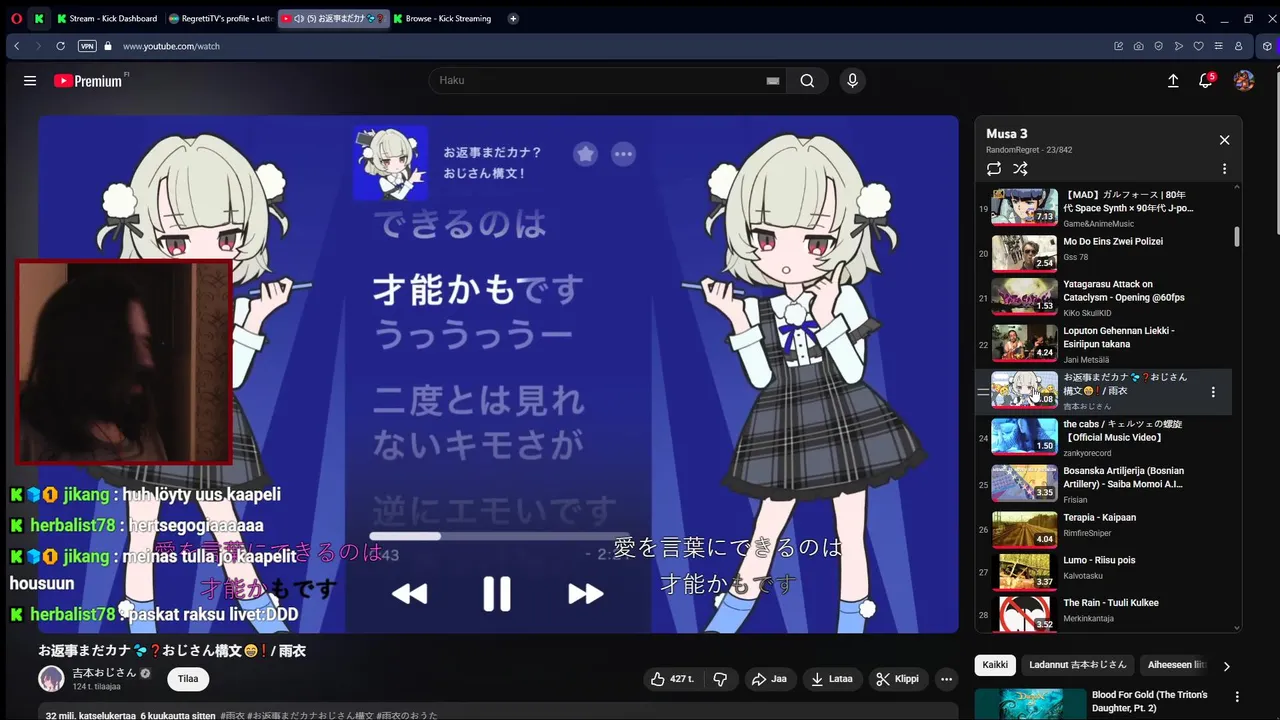
Task: Open the Opera main menu logo
Action: point(16,18)
